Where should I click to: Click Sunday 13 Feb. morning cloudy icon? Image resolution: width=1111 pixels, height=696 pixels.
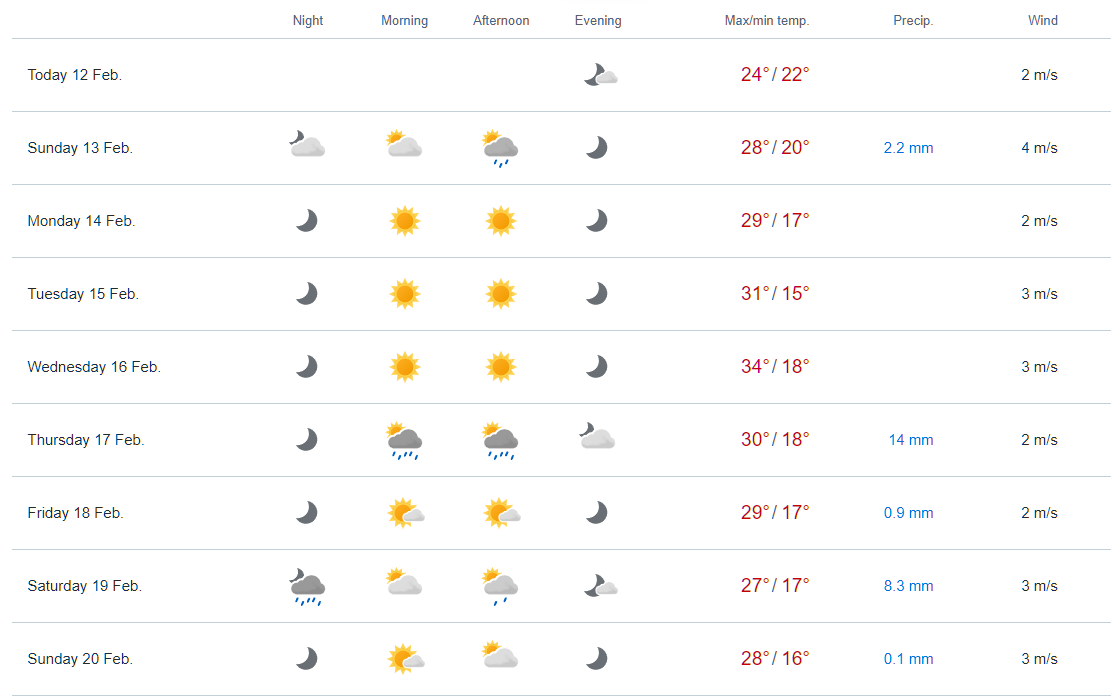(404, 146)
